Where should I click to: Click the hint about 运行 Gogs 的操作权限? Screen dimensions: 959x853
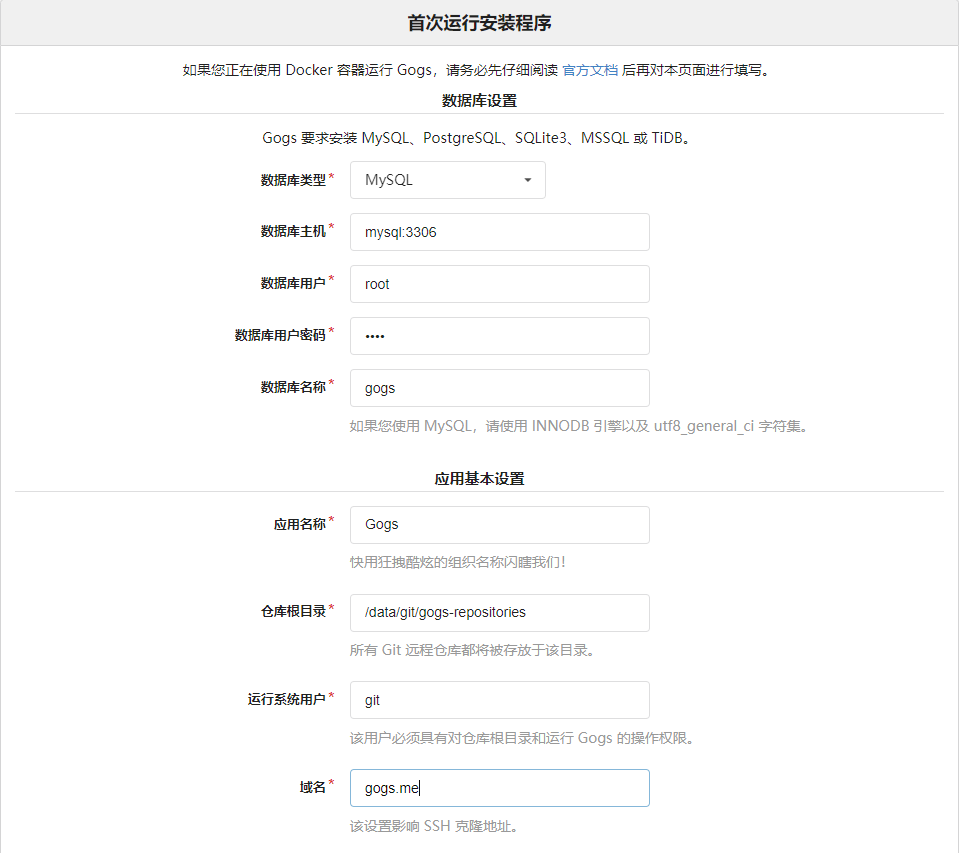(522, 738)
